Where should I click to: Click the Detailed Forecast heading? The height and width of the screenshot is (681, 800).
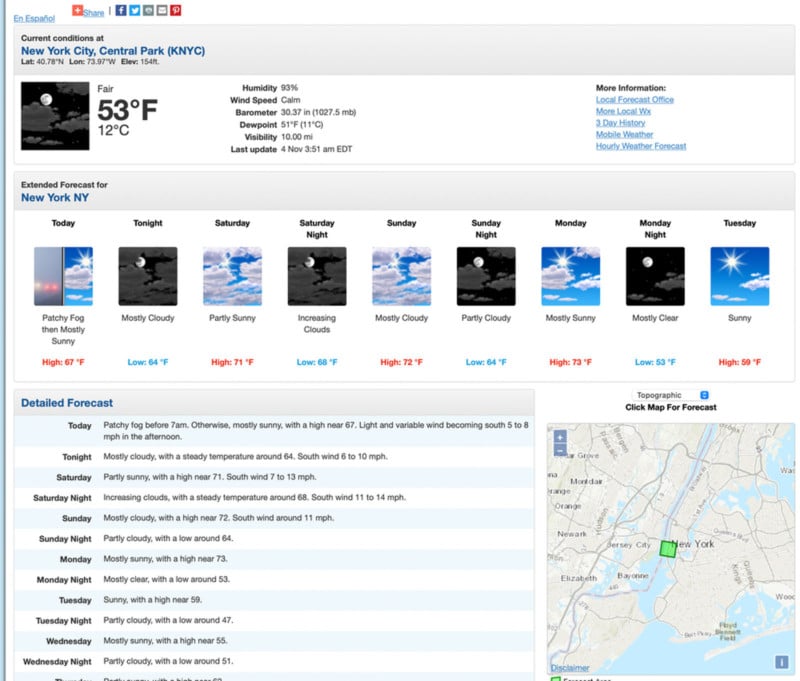click(67, 403)
